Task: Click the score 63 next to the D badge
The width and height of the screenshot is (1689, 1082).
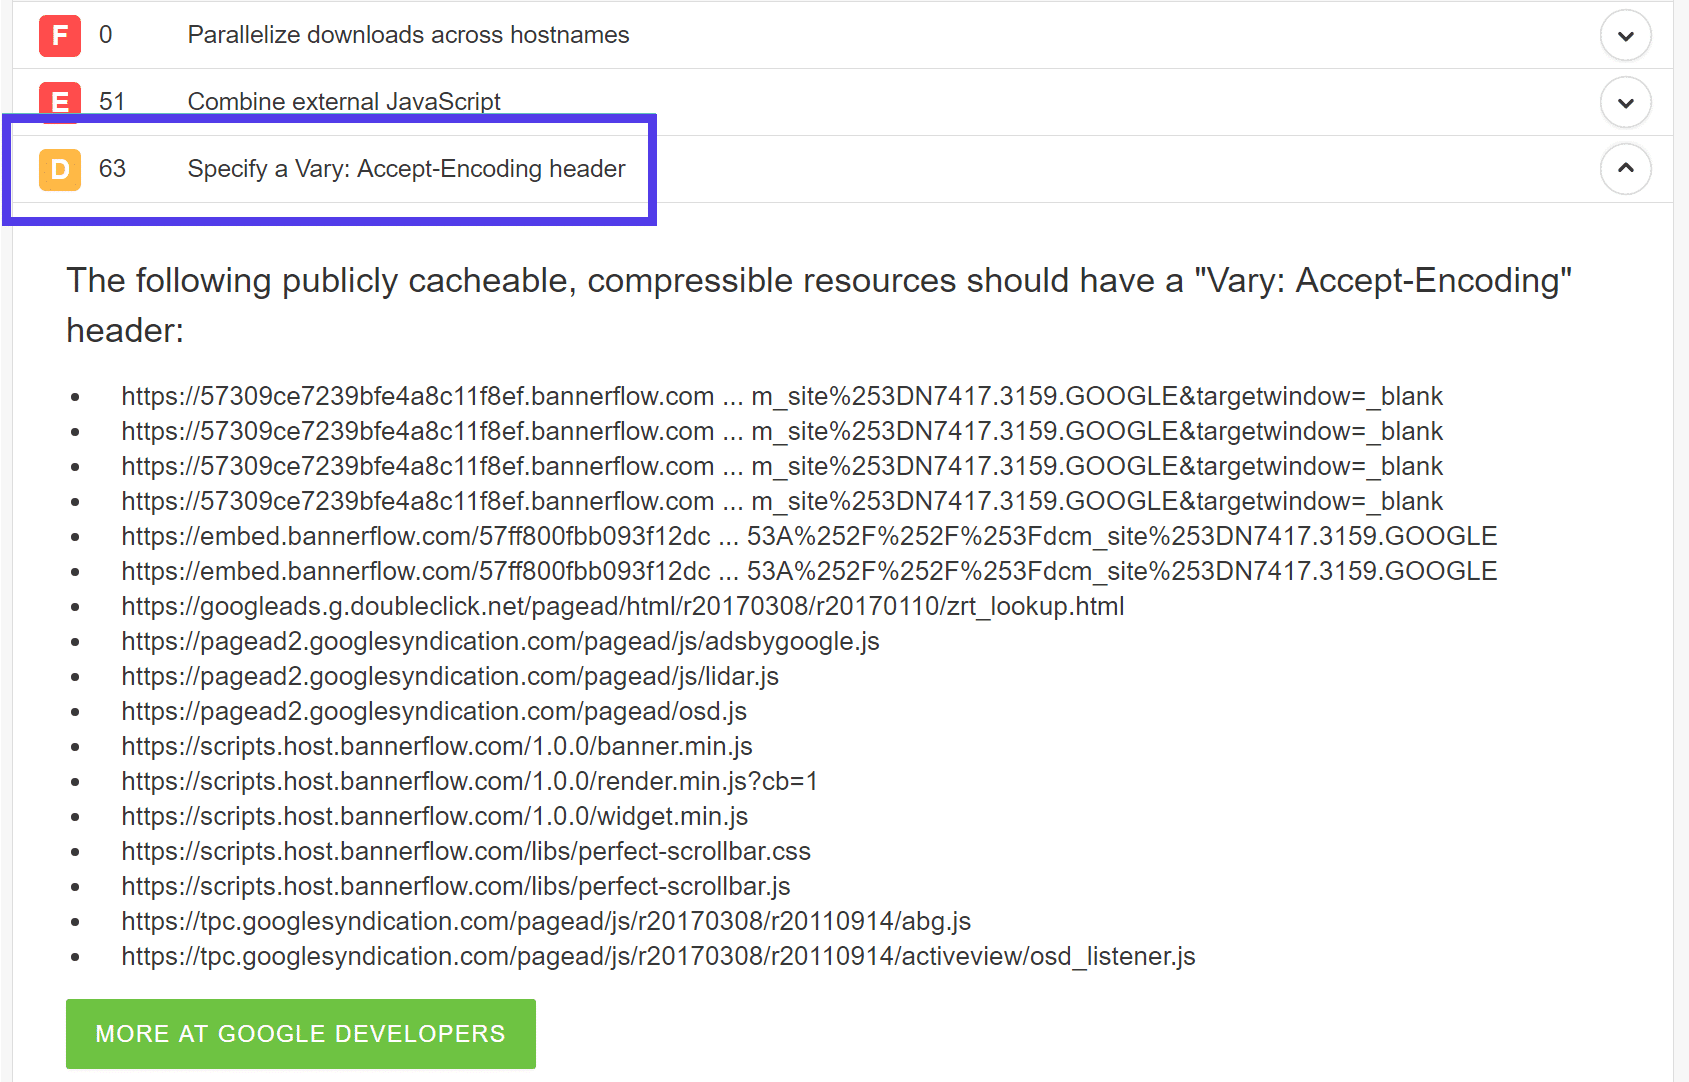Action: [x=112, y=169]
